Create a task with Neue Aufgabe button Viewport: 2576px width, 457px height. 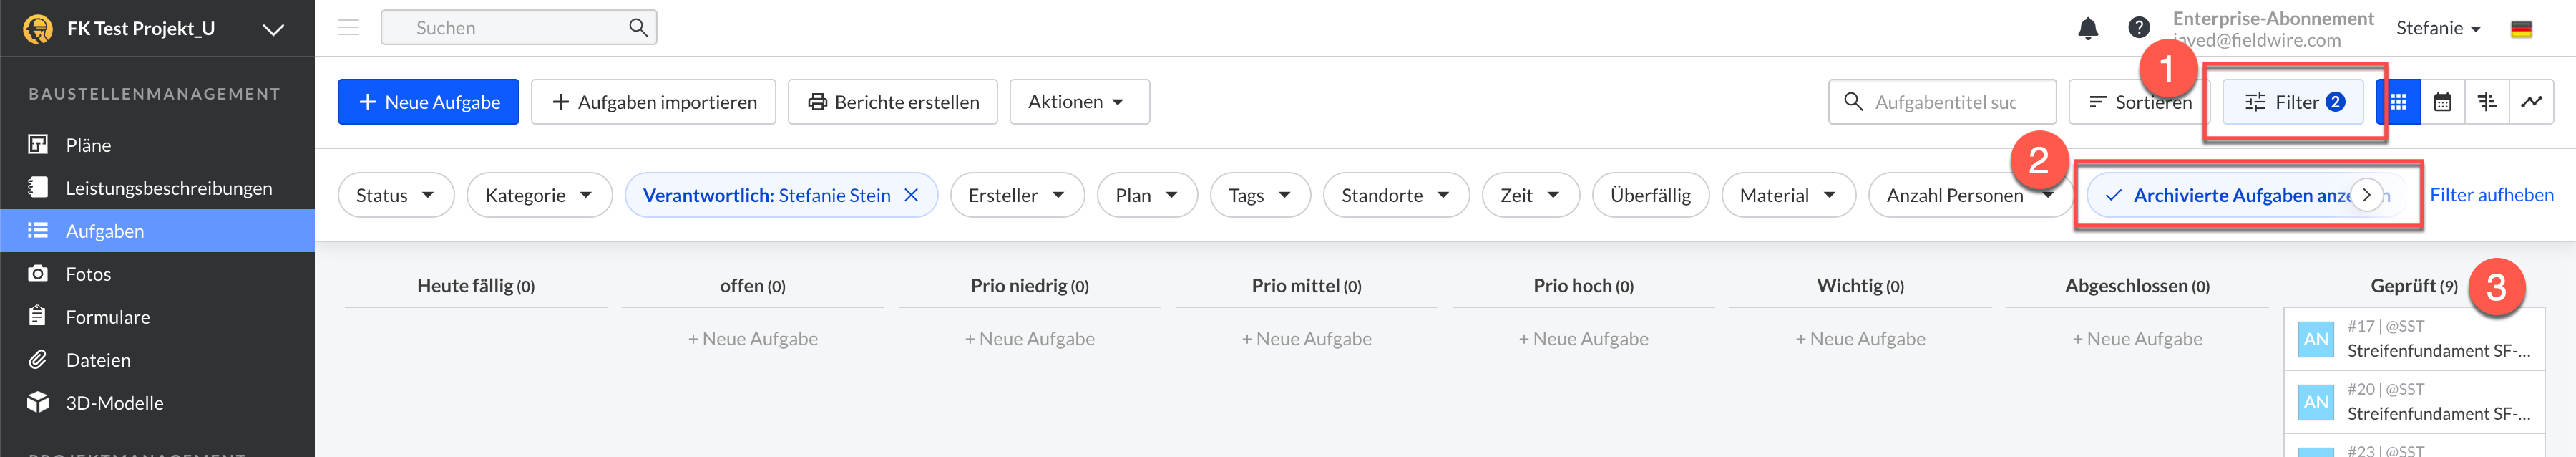click(x=428, y=102)
